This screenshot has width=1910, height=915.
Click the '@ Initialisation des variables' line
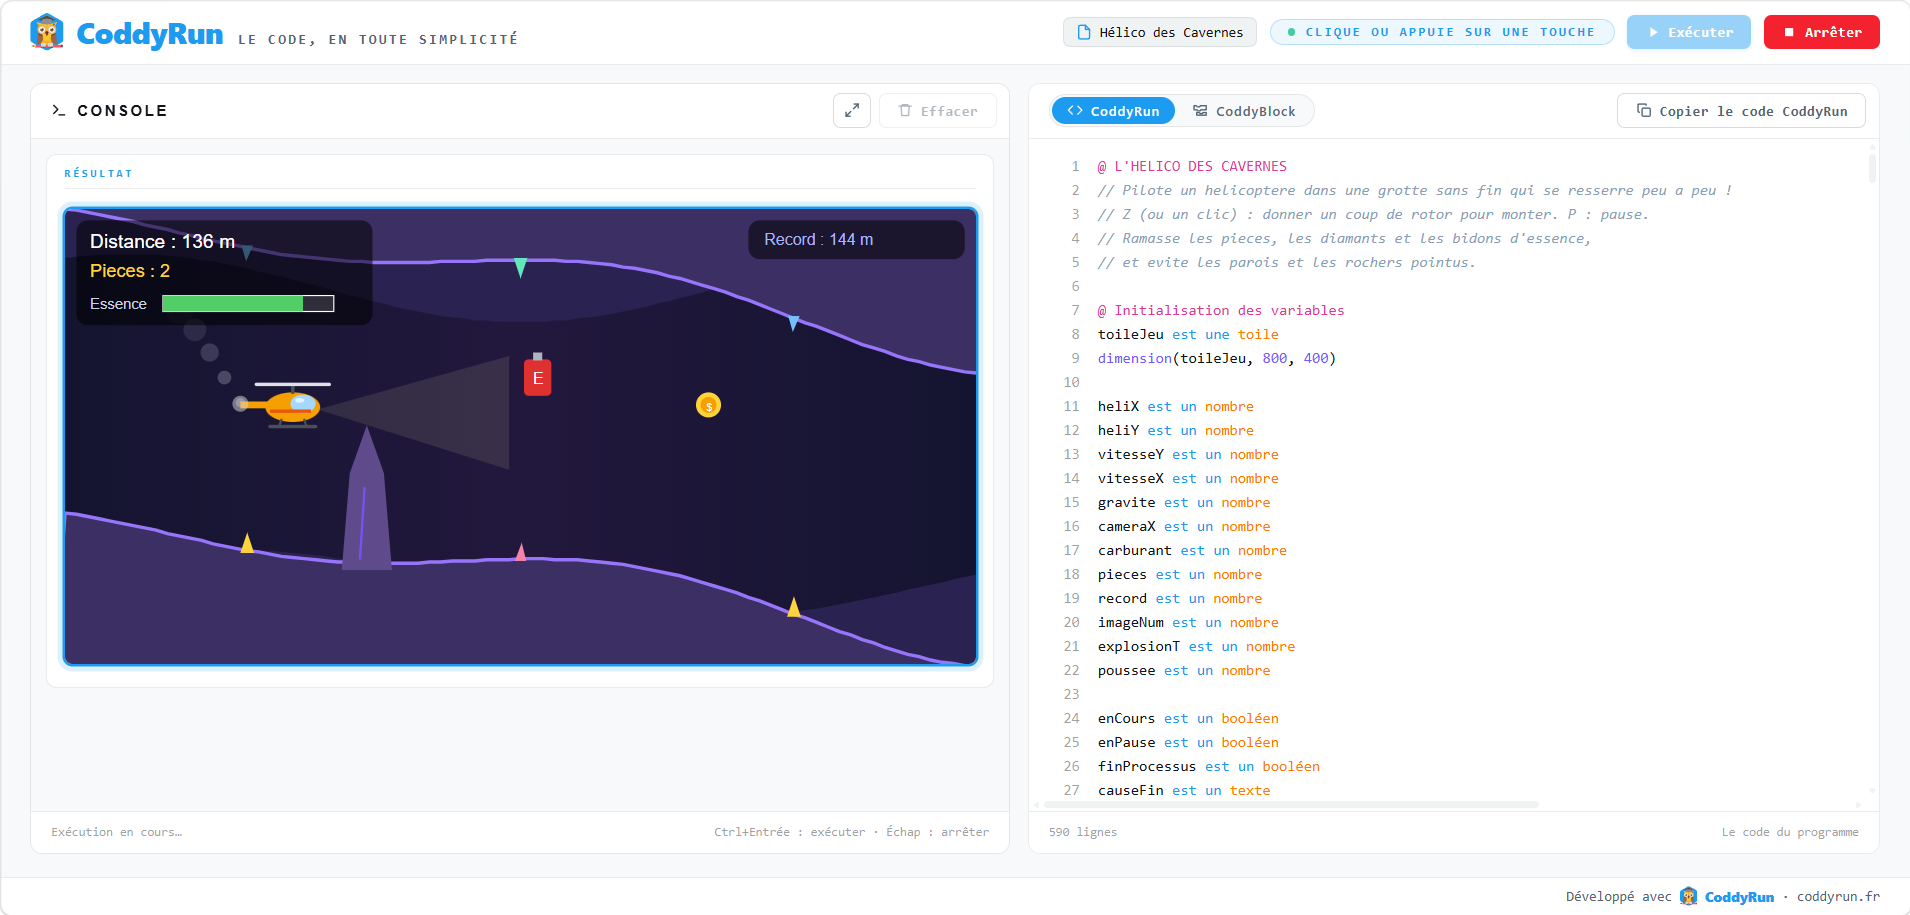click(x=1221, y=310)
